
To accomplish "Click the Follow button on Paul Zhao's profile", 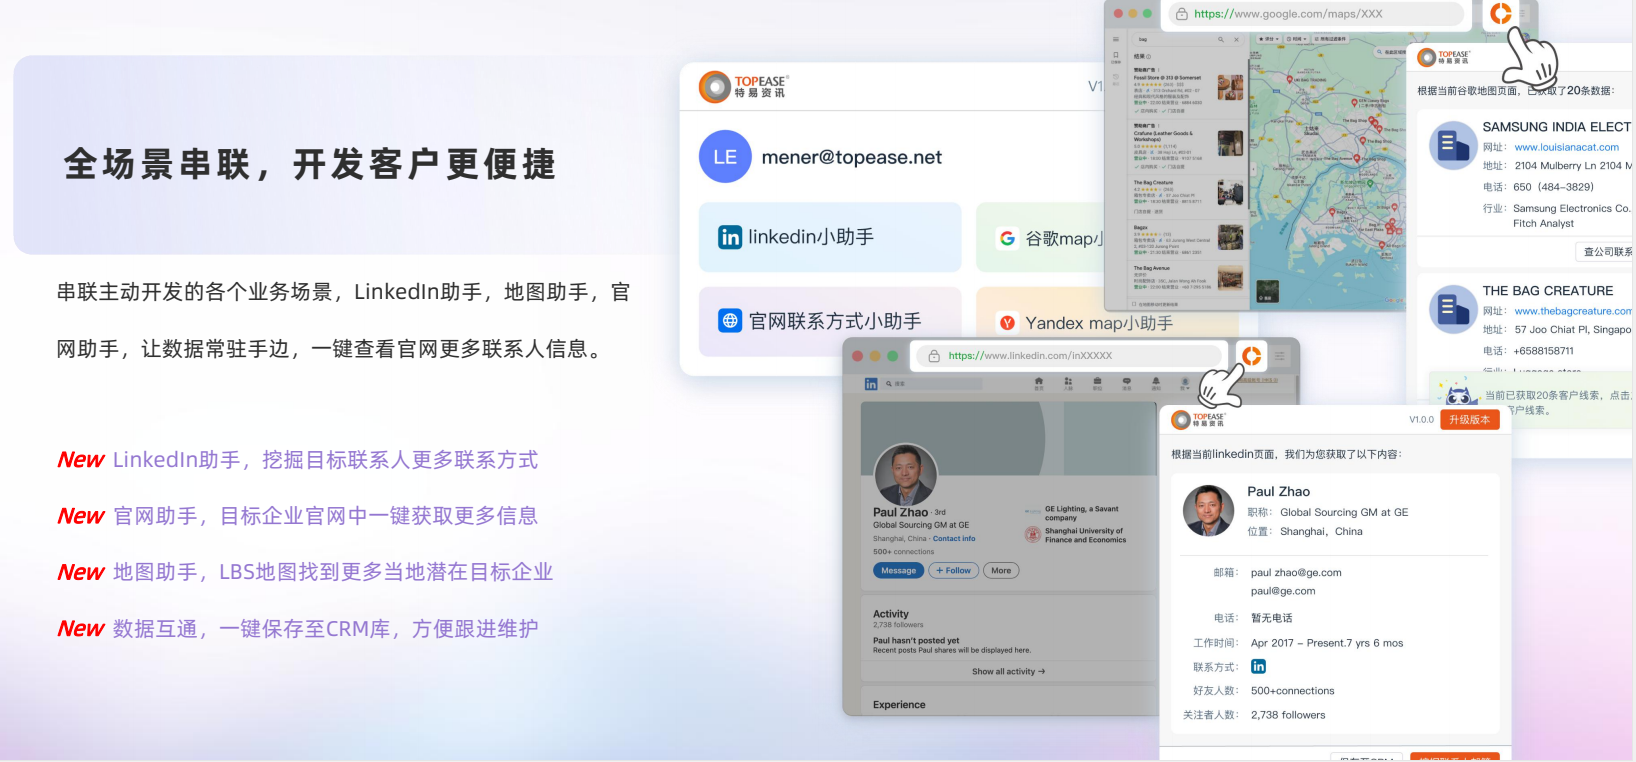I will point(953,570).
